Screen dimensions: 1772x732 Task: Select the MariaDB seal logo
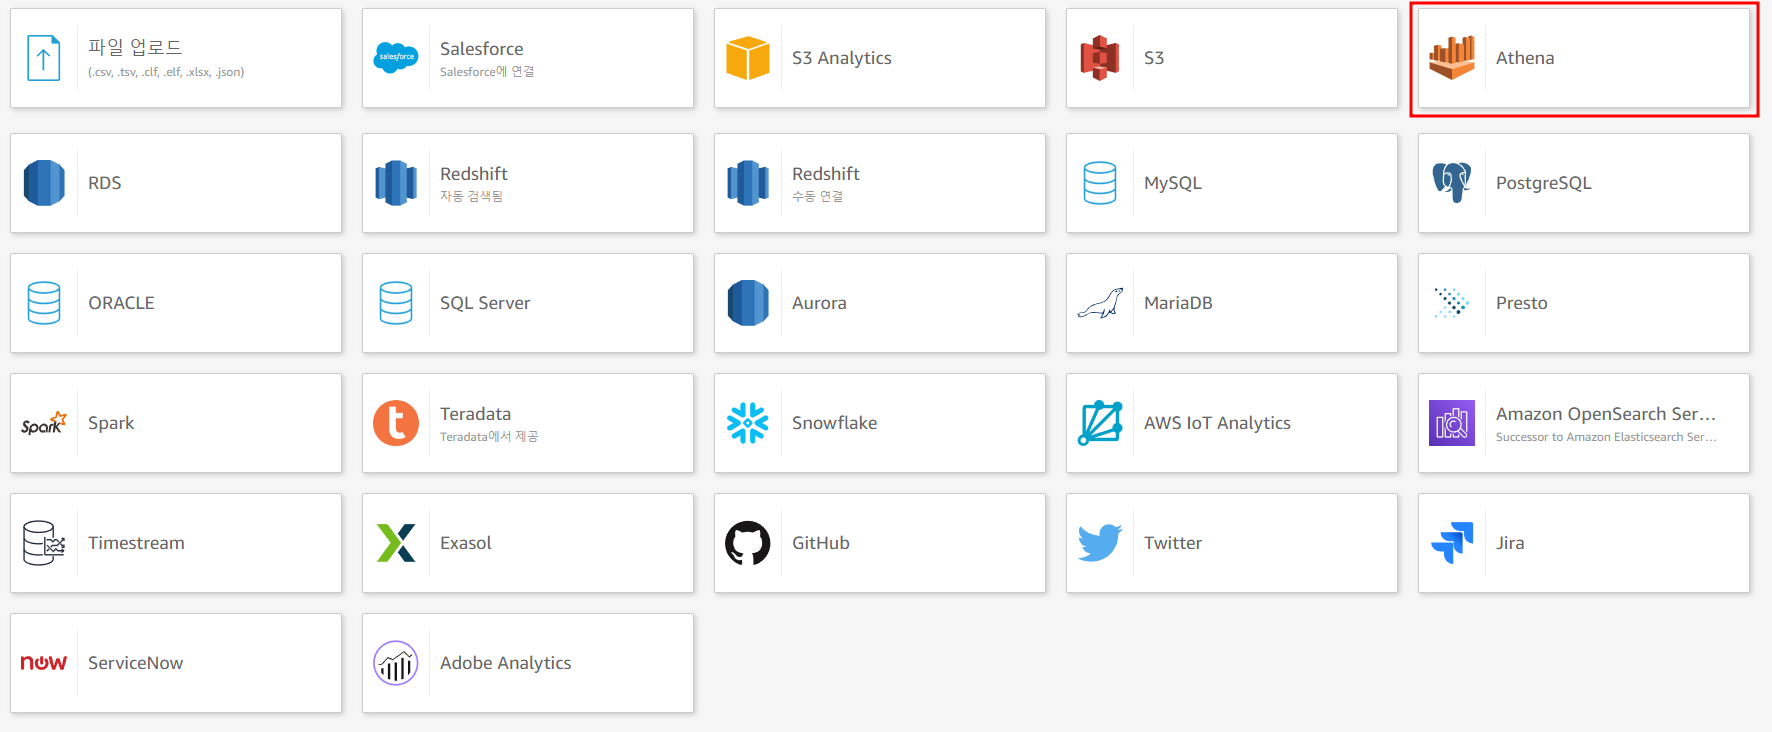pos(1100,303)
